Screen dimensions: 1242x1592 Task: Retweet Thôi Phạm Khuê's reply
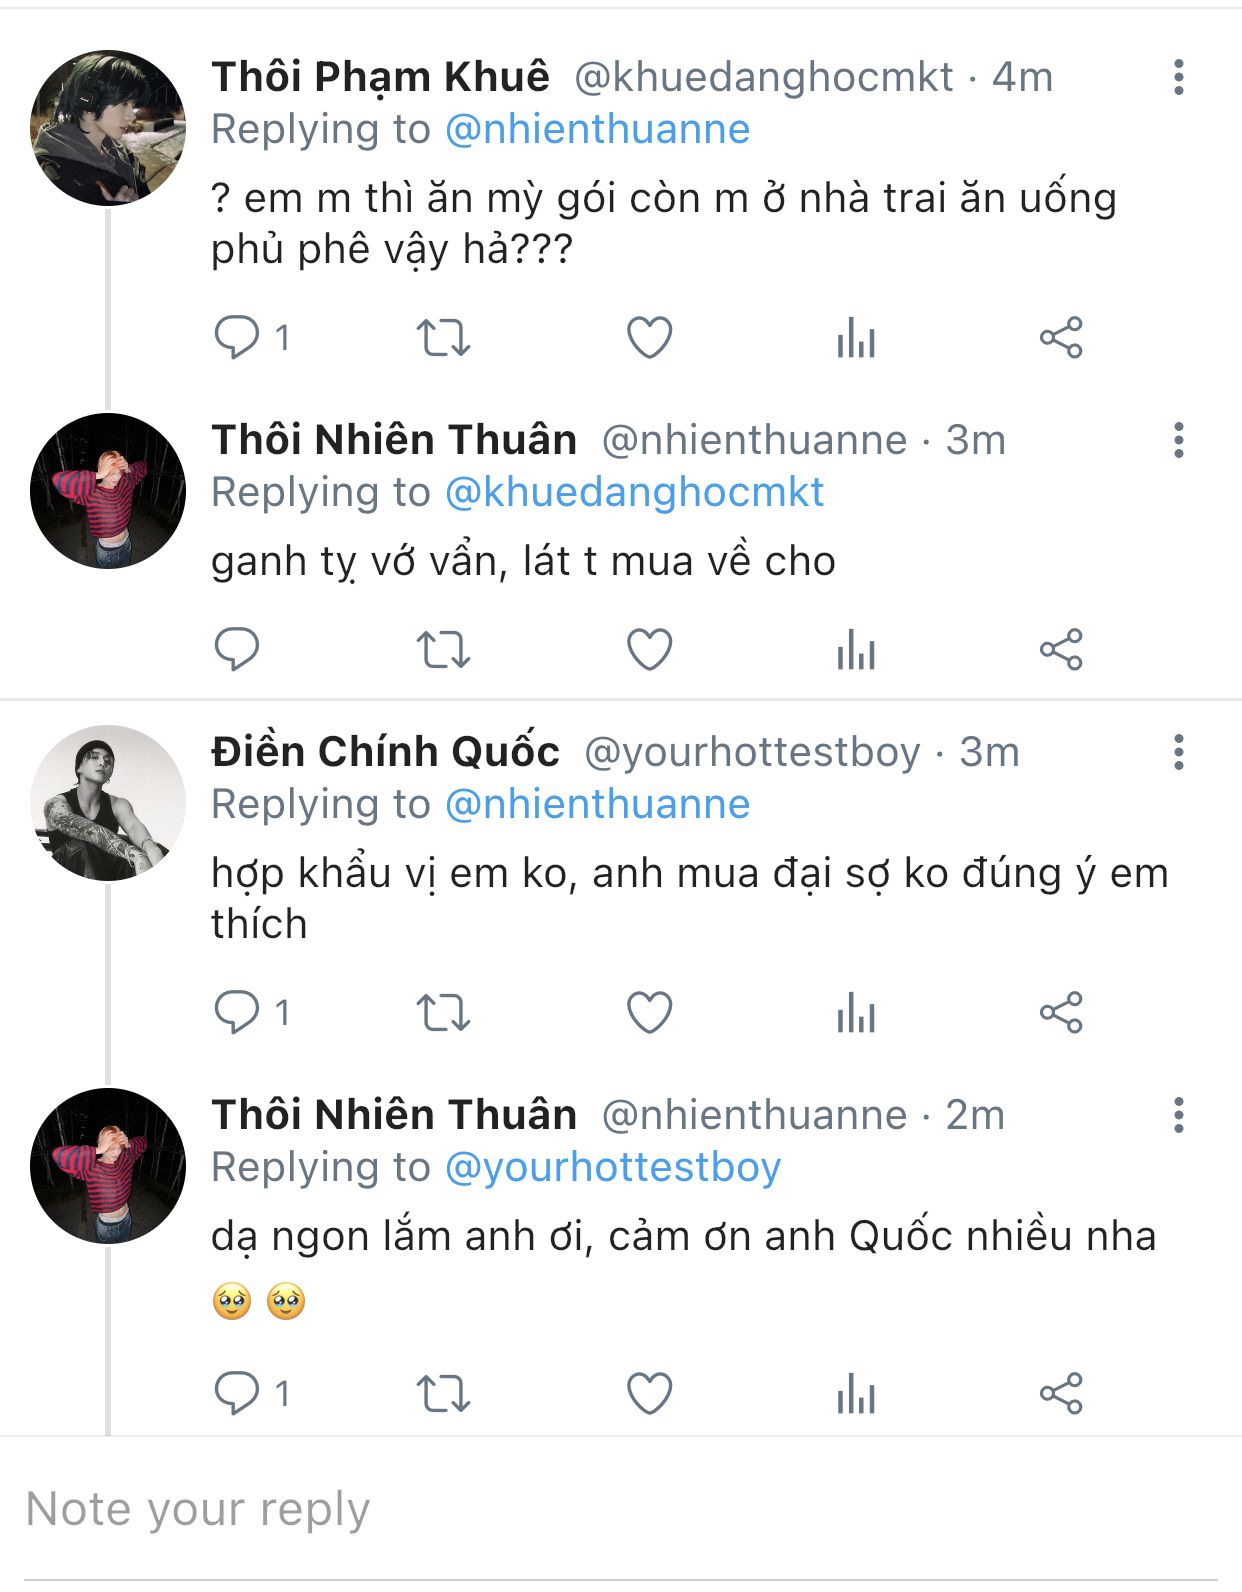(x=443, y=338)
